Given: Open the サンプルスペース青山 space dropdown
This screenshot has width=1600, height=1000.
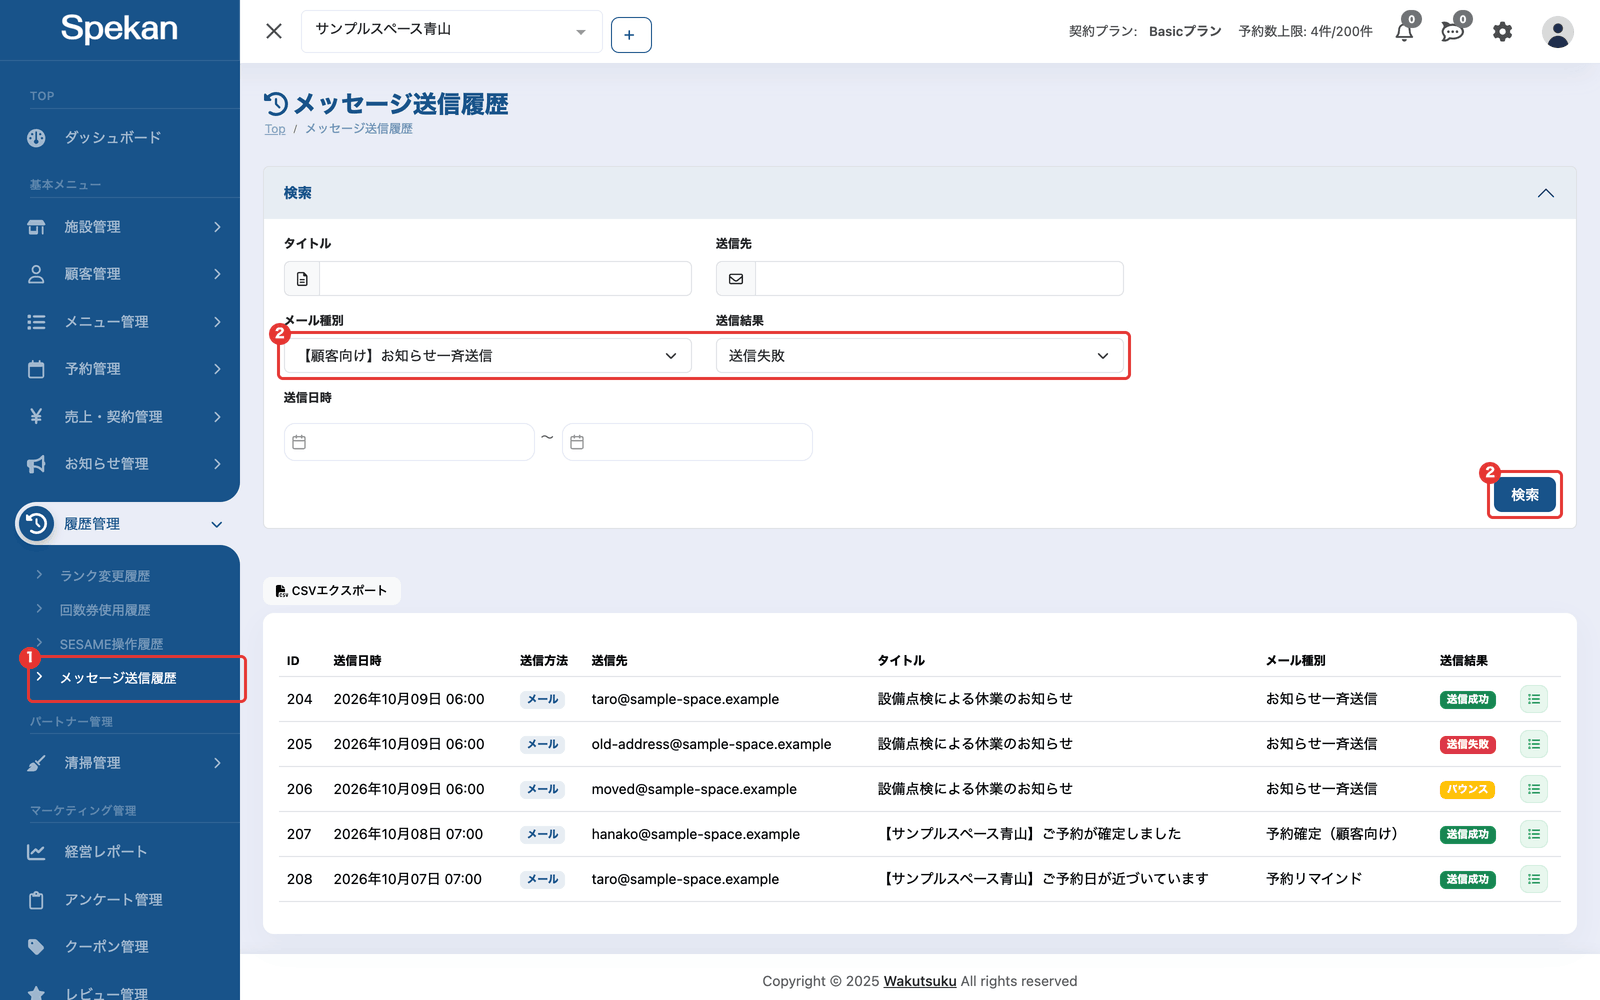Looking at the screenshot, I should [451, 31].
